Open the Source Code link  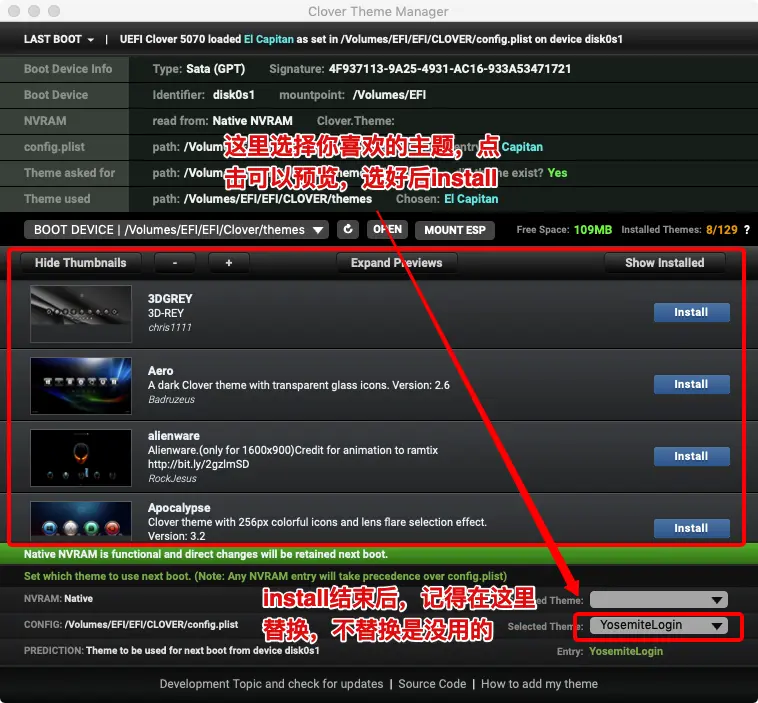click(432, 684)
